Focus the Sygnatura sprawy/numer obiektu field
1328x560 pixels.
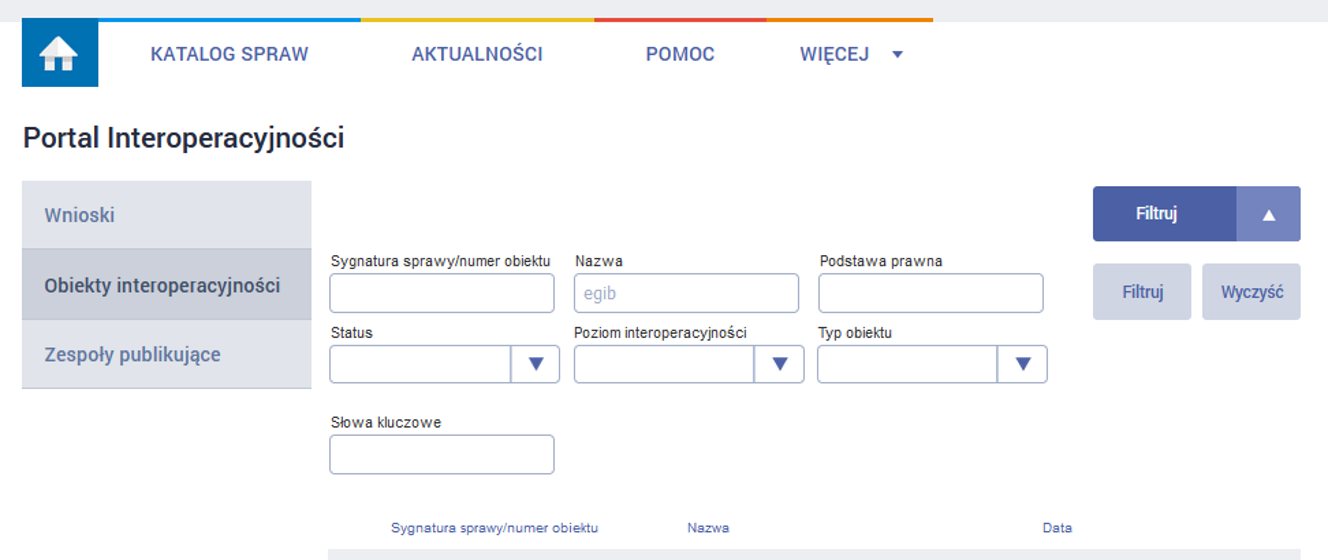click(441, 293)
